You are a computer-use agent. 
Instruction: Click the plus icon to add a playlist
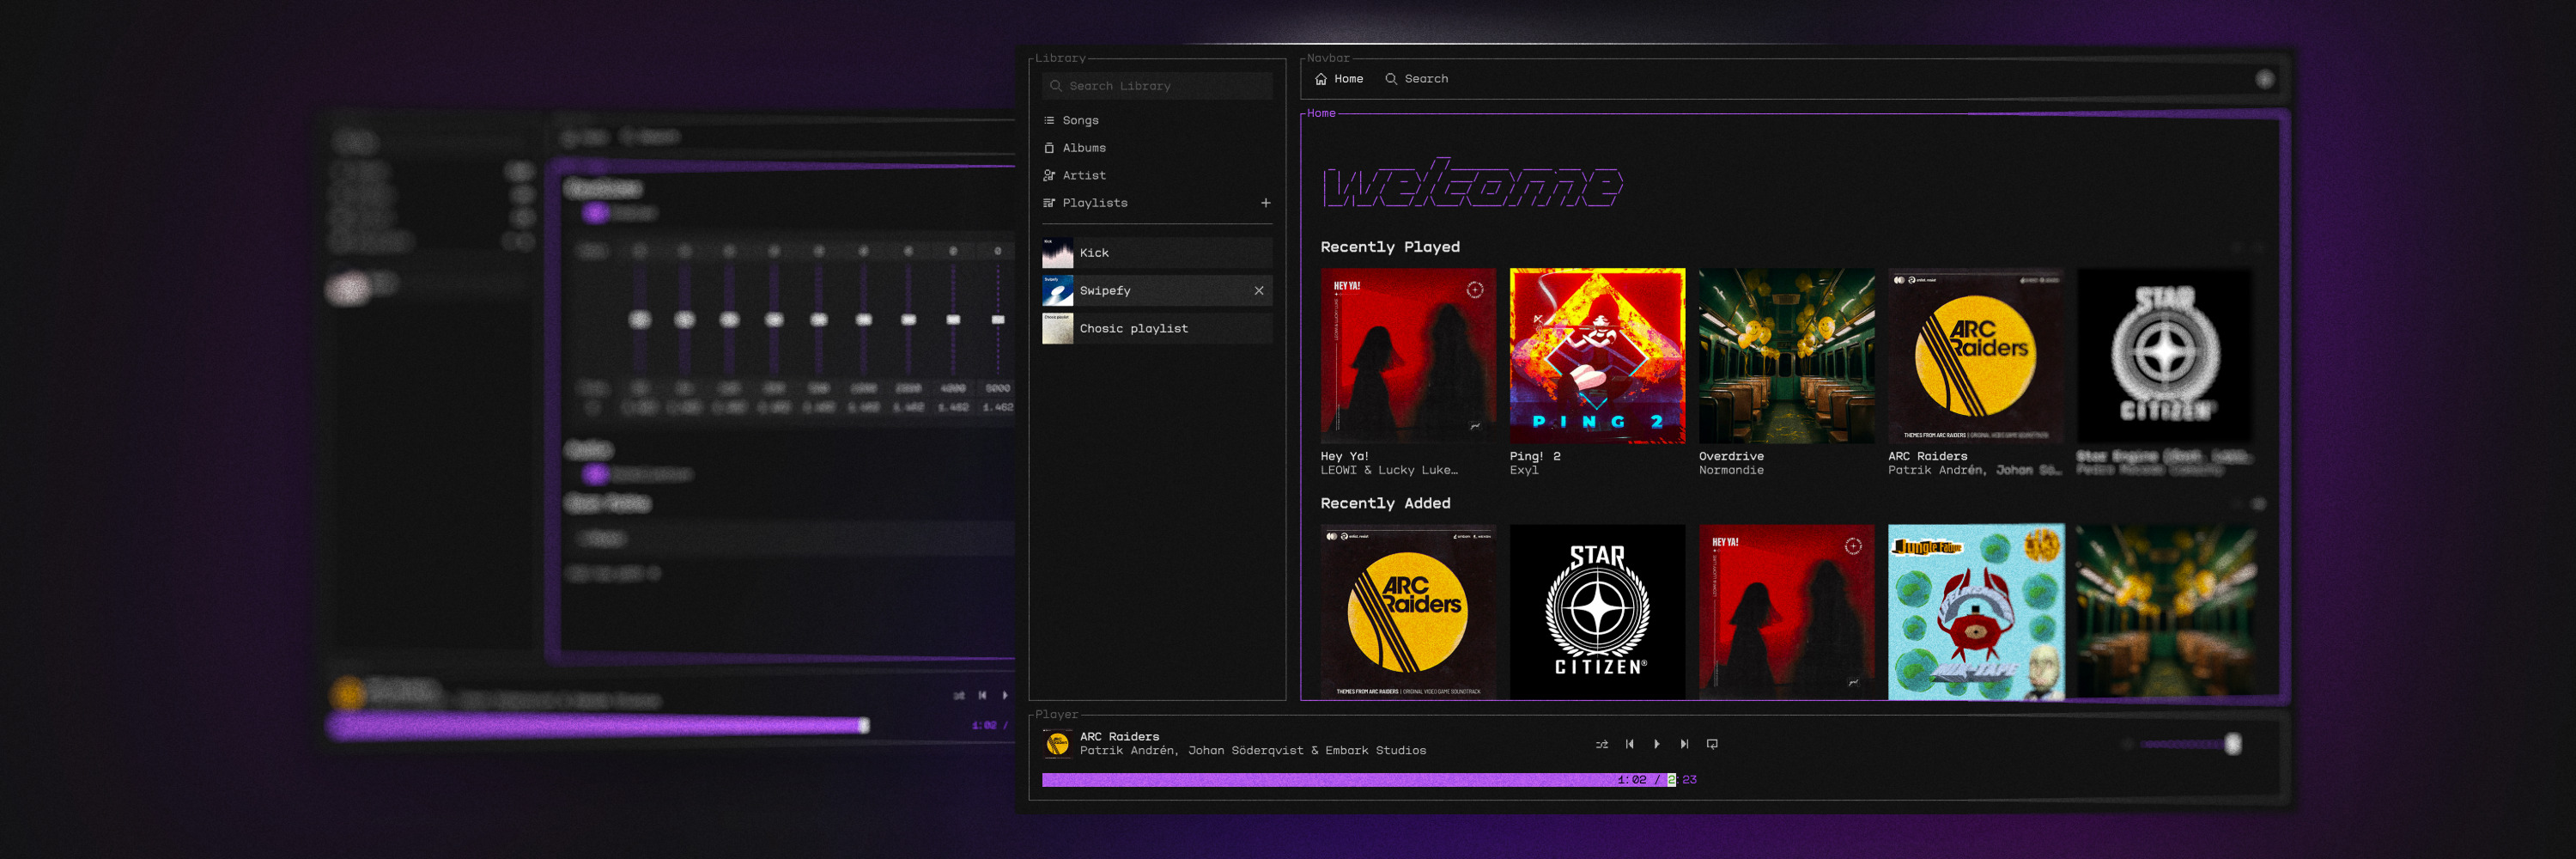pos(1265,203)
